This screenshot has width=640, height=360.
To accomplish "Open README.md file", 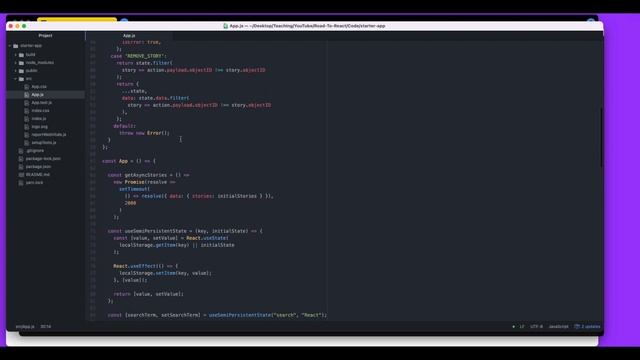I will tap(38, 174).
